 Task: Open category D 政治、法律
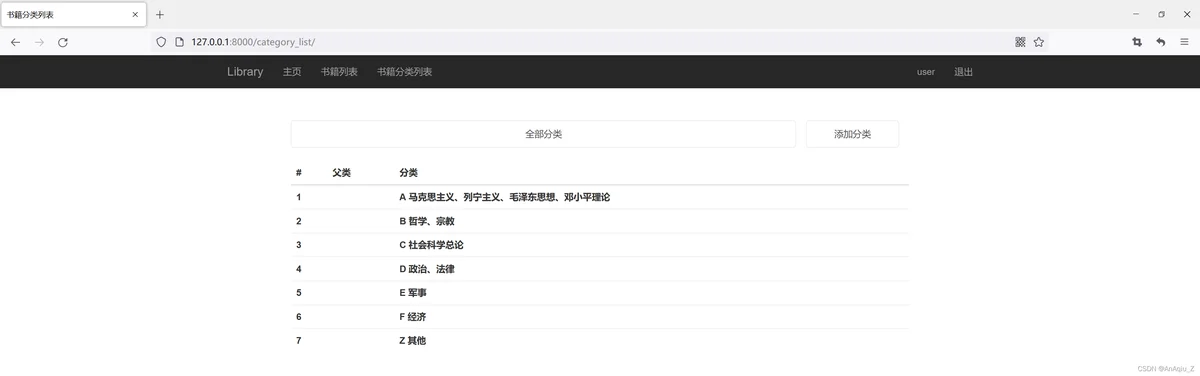pos(427,269)
